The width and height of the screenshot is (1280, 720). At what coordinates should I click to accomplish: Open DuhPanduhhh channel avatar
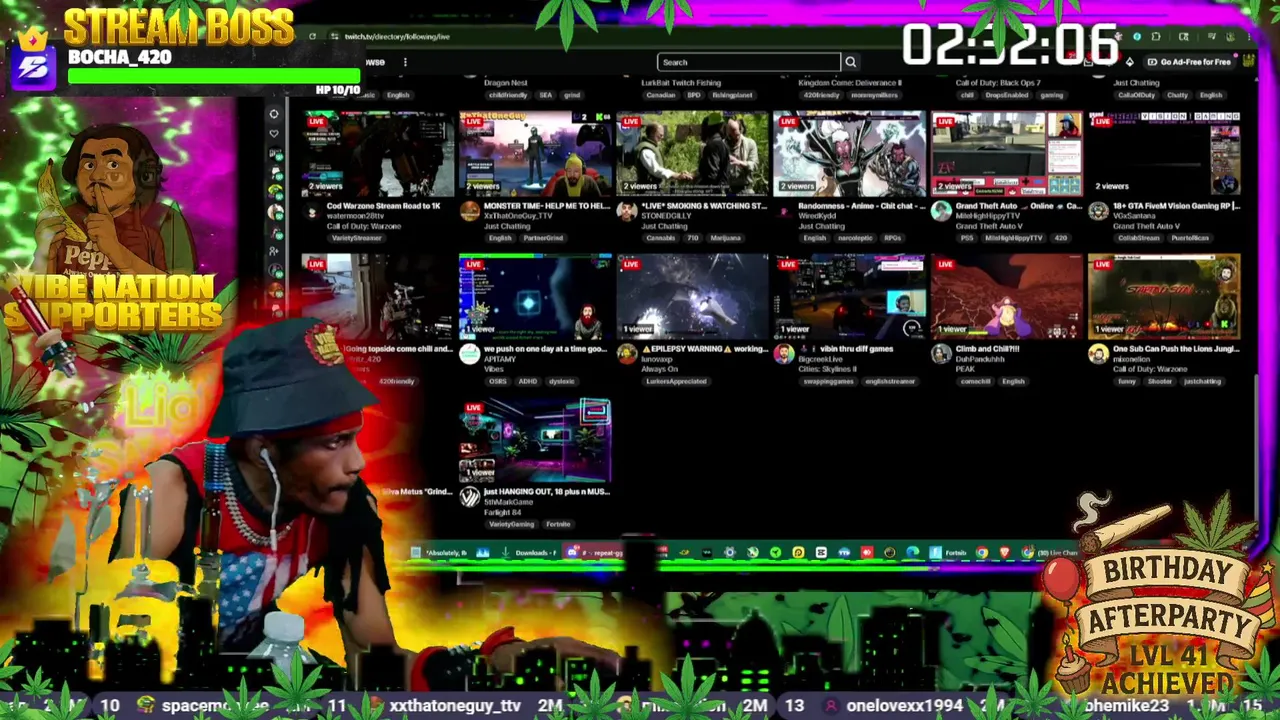[x=941, y=354]
